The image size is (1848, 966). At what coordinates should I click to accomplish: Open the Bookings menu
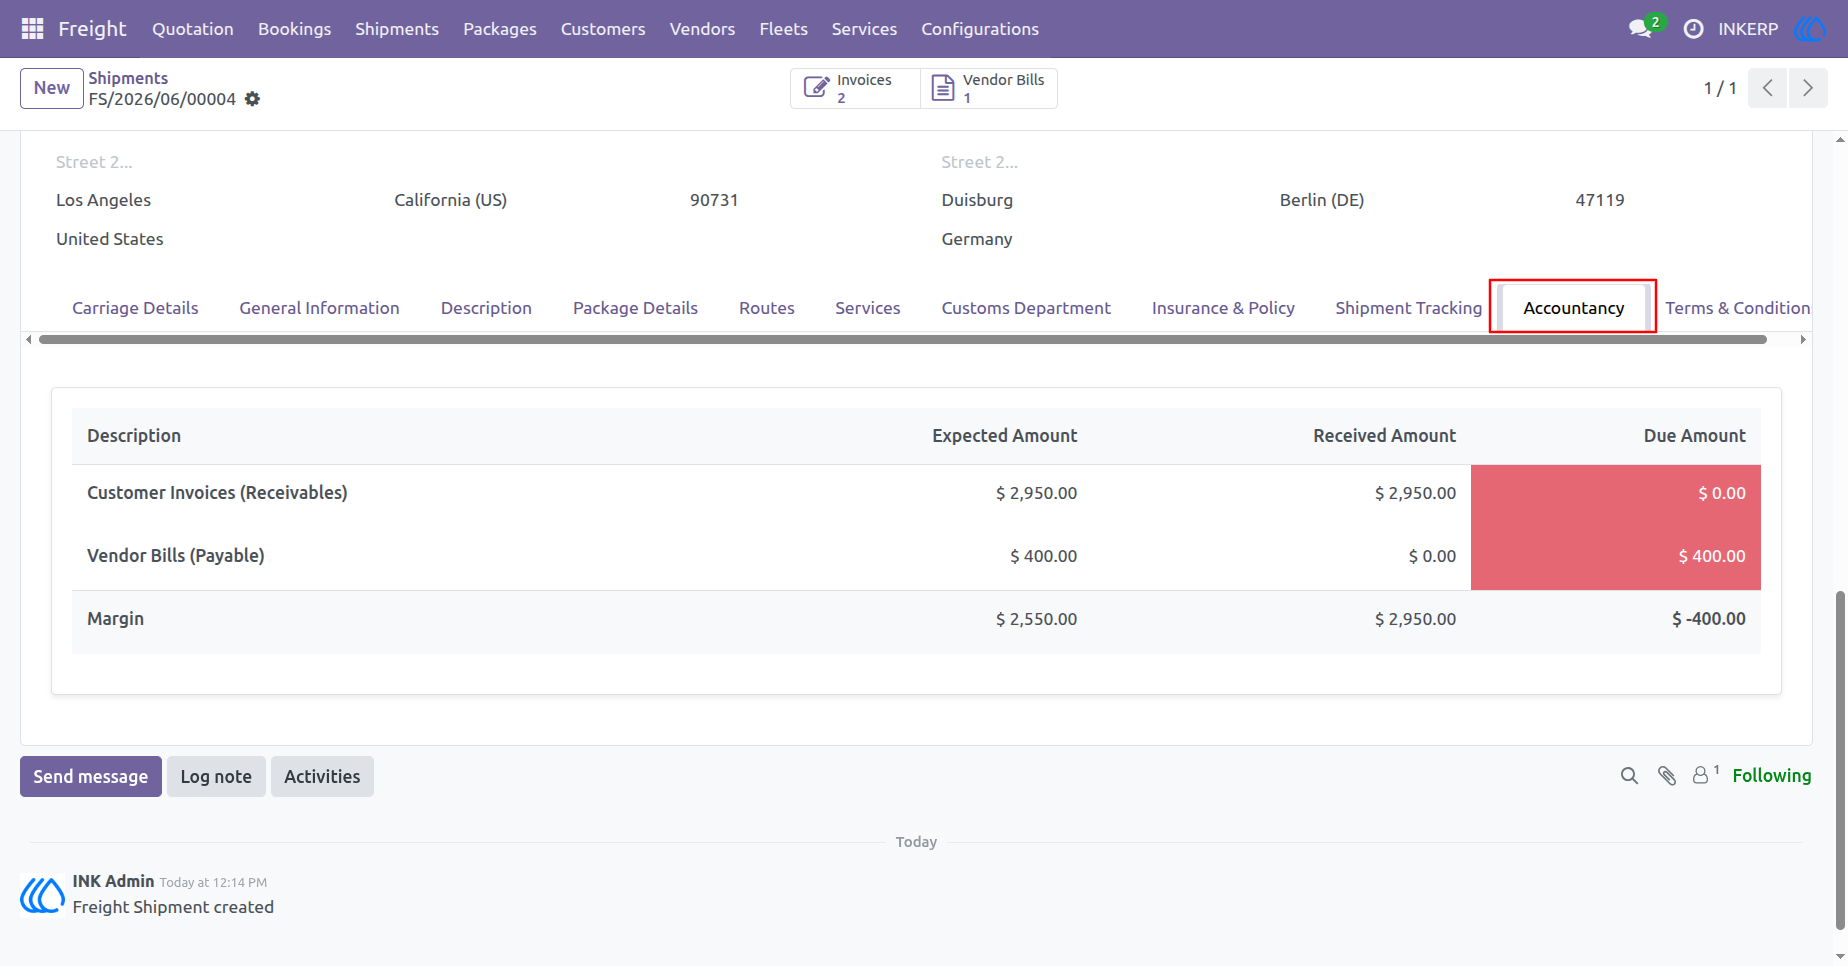pos(294,29)
